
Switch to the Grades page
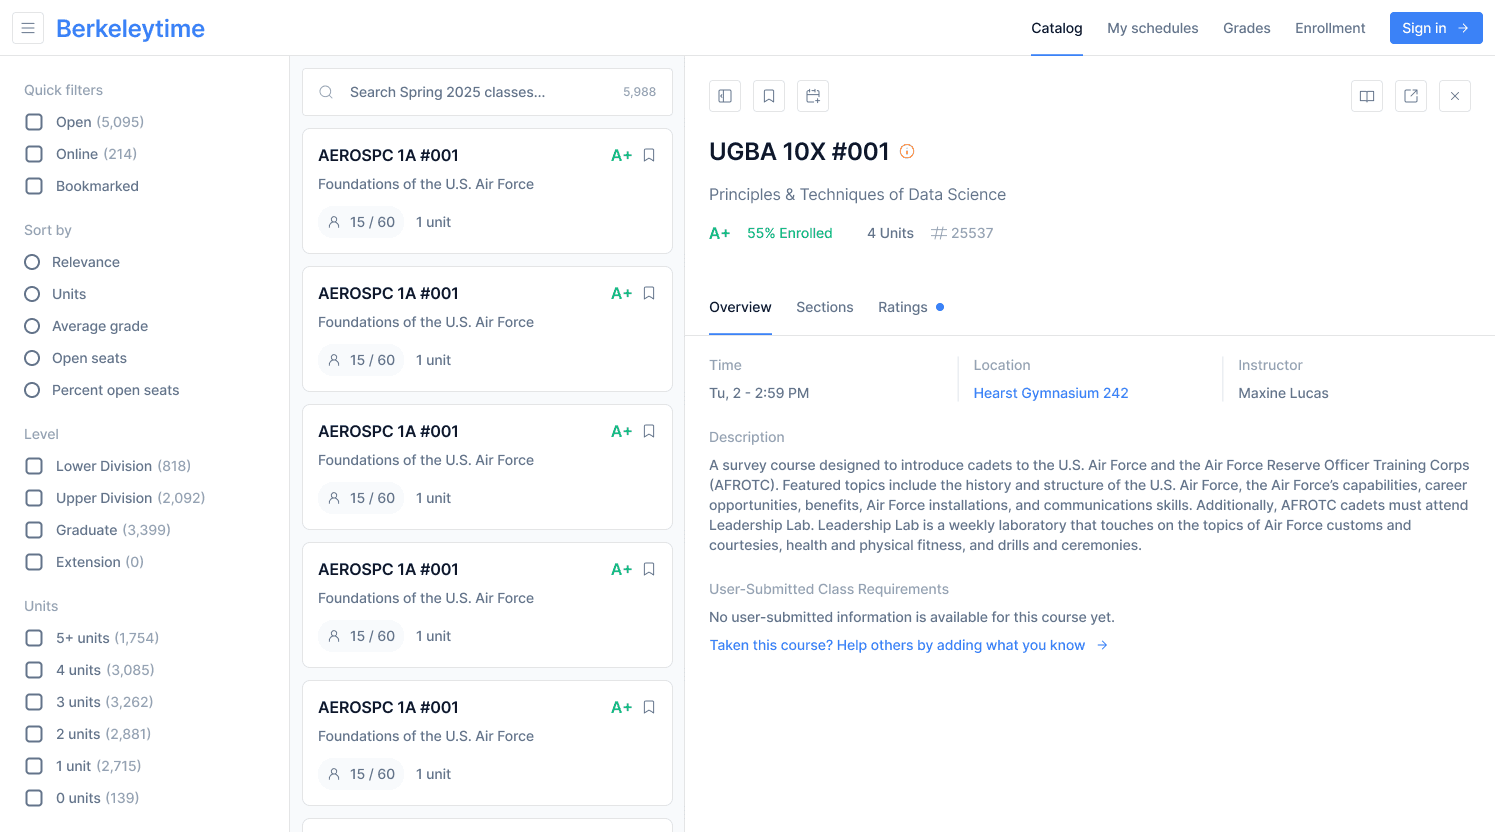[x=1247, y=28]
